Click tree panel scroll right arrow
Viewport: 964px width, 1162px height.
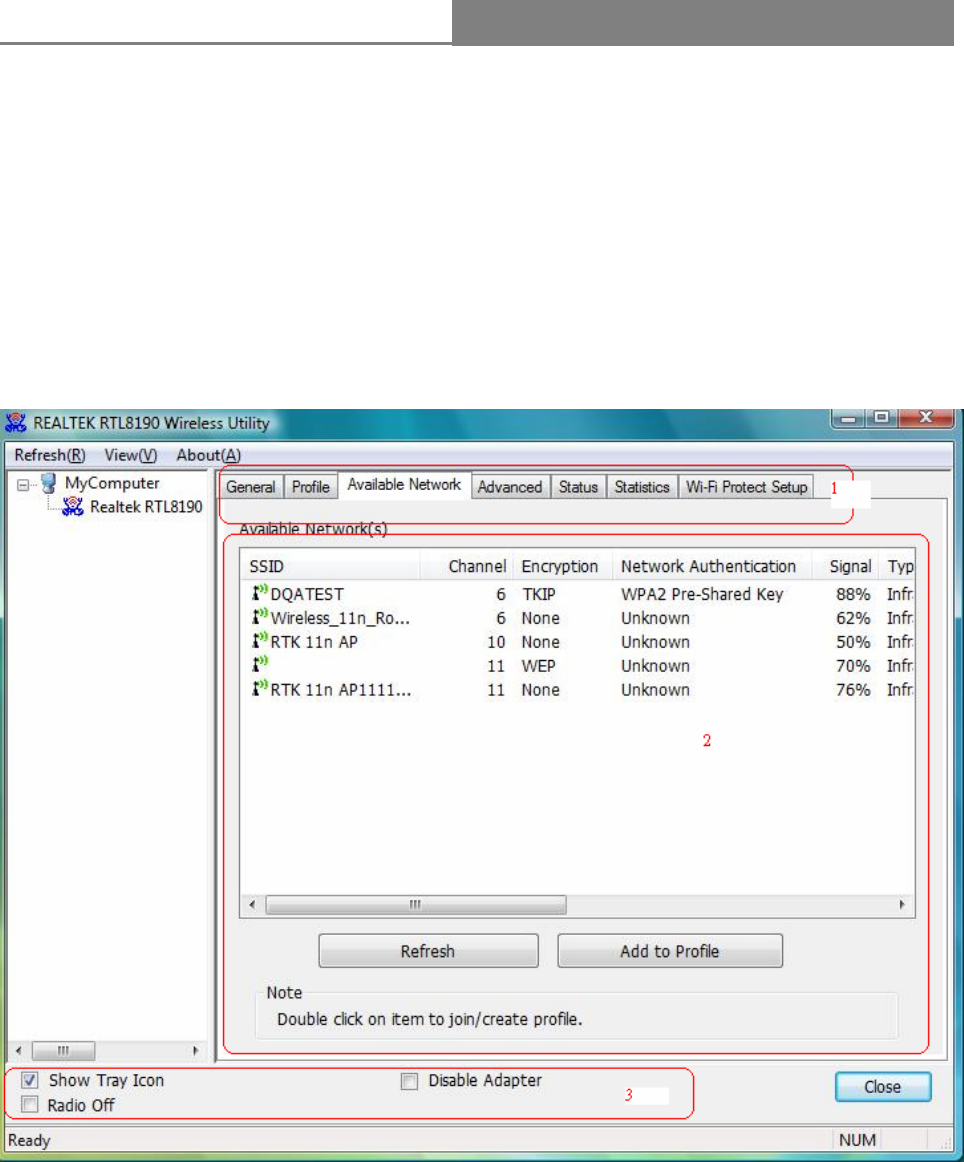tap(195, 1050)
